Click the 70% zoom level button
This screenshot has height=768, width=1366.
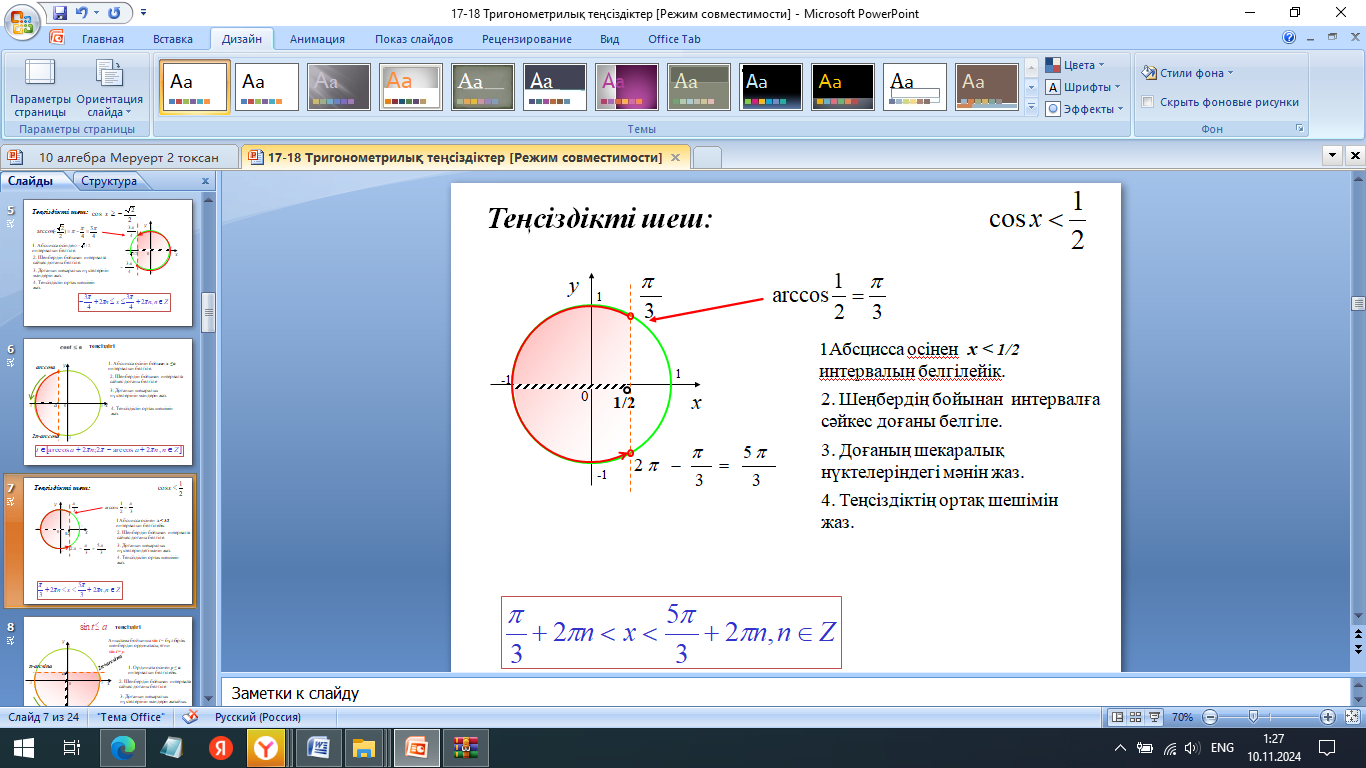[x=1183, y=717]
